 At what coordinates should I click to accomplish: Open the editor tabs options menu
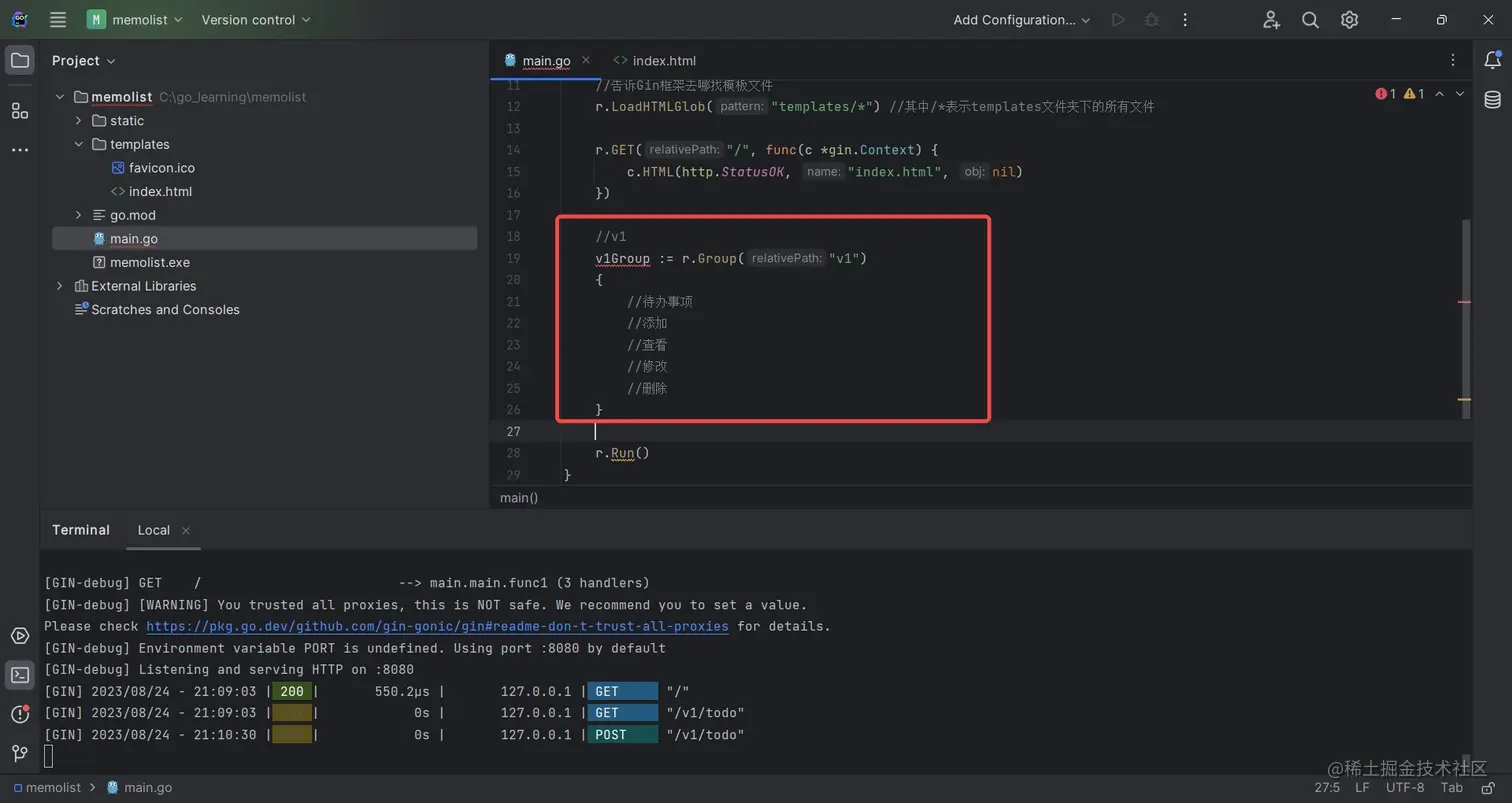tap(1453, 61)
